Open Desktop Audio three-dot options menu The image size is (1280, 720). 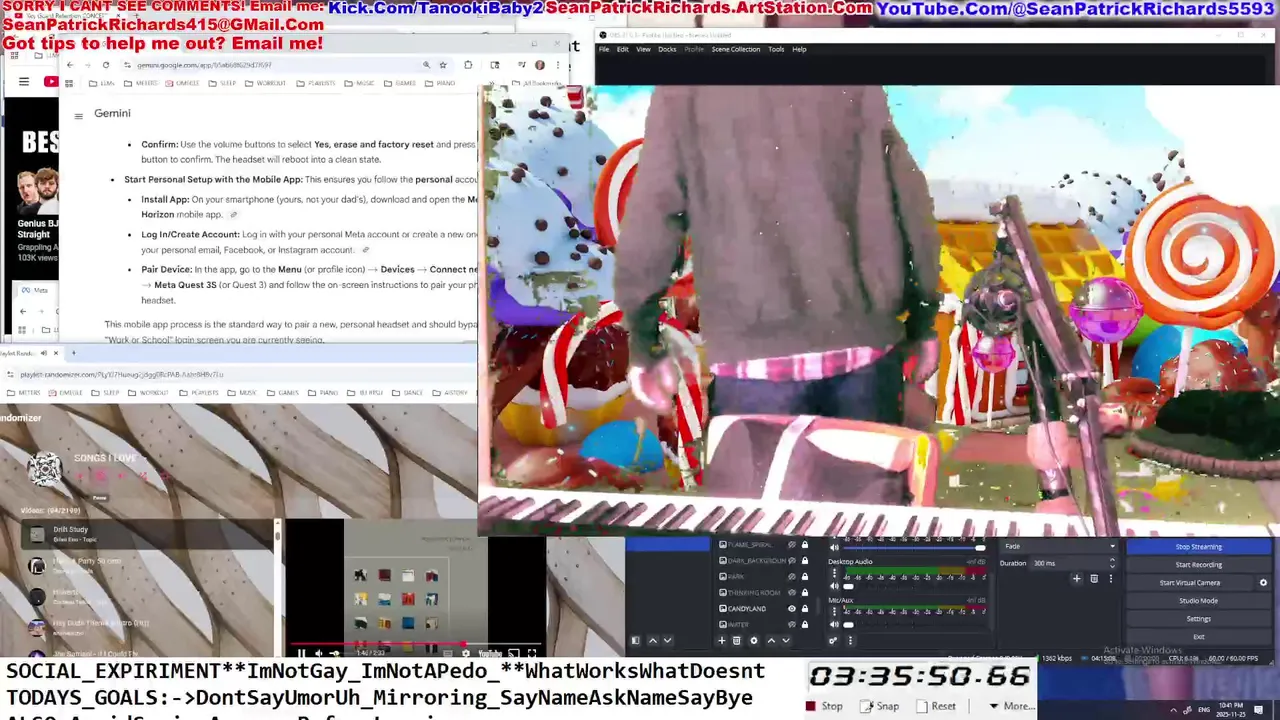coord(835,573)
